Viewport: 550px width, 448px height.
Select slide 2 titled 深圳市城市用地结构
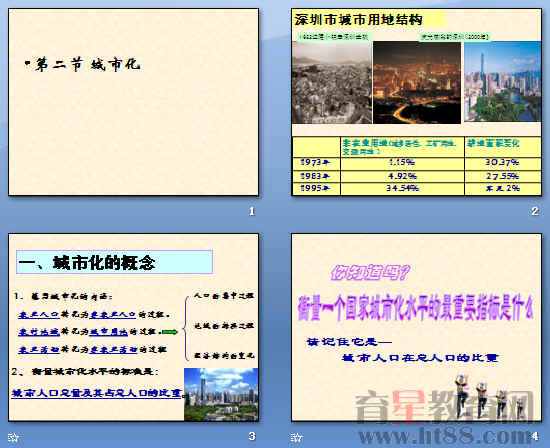coord(416,102)
